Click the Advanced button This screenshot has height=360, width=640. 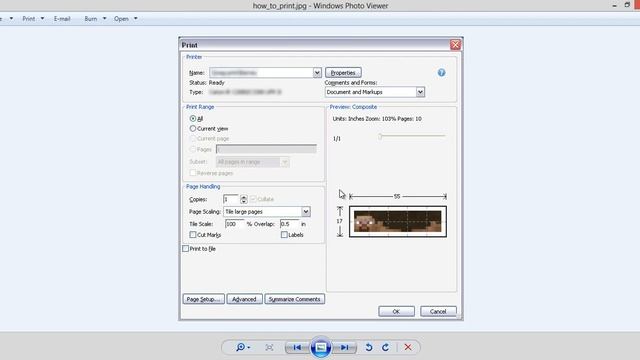[244, 299]
